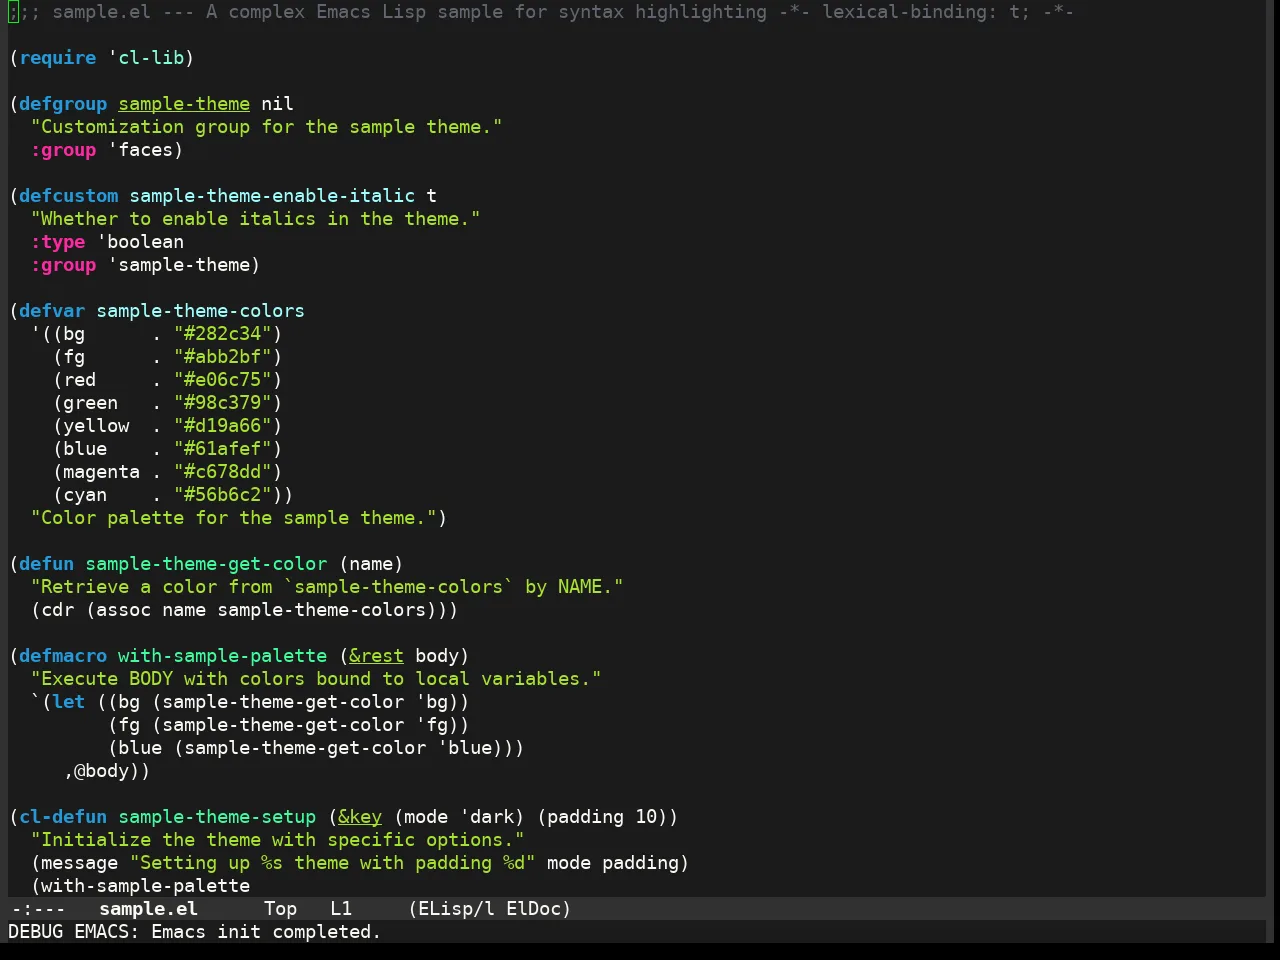Click function name sample-theme-get-color after defun
Screen dimensions: 1280x960
[206, 564]
